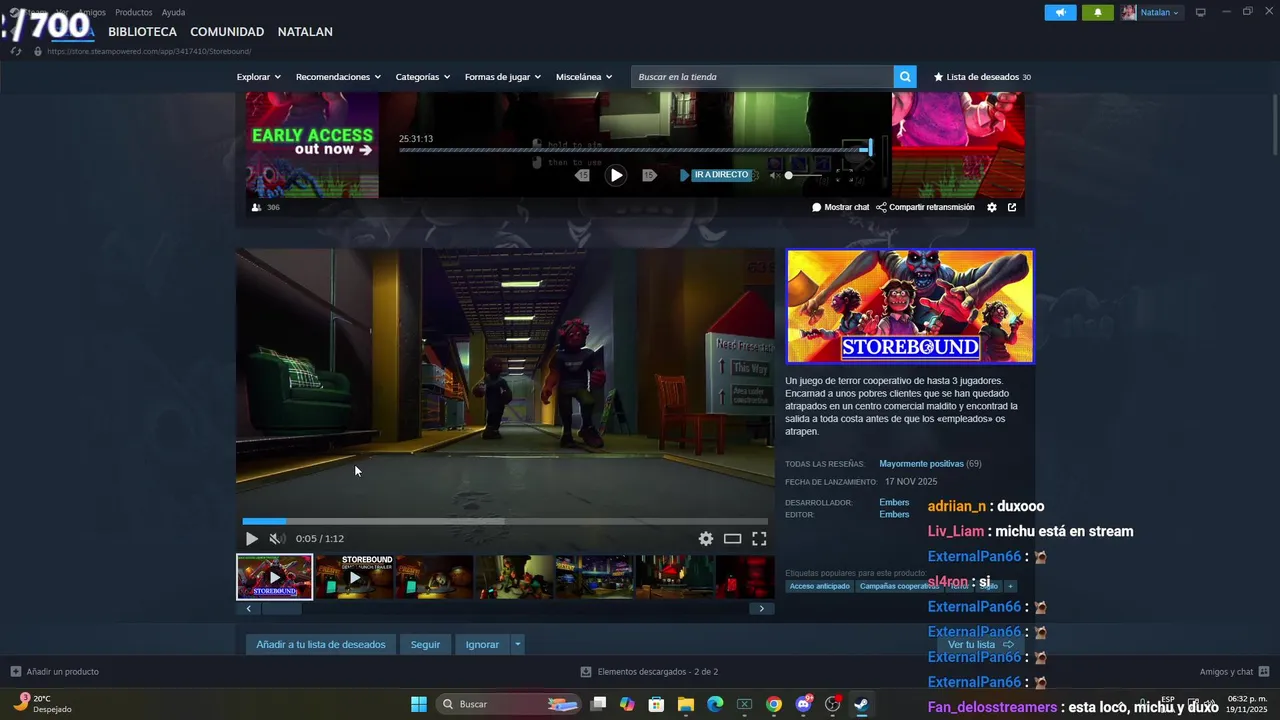Play the Storebound trailer video
Viewport: 1280px width, 720px height.
pos(252,538)
